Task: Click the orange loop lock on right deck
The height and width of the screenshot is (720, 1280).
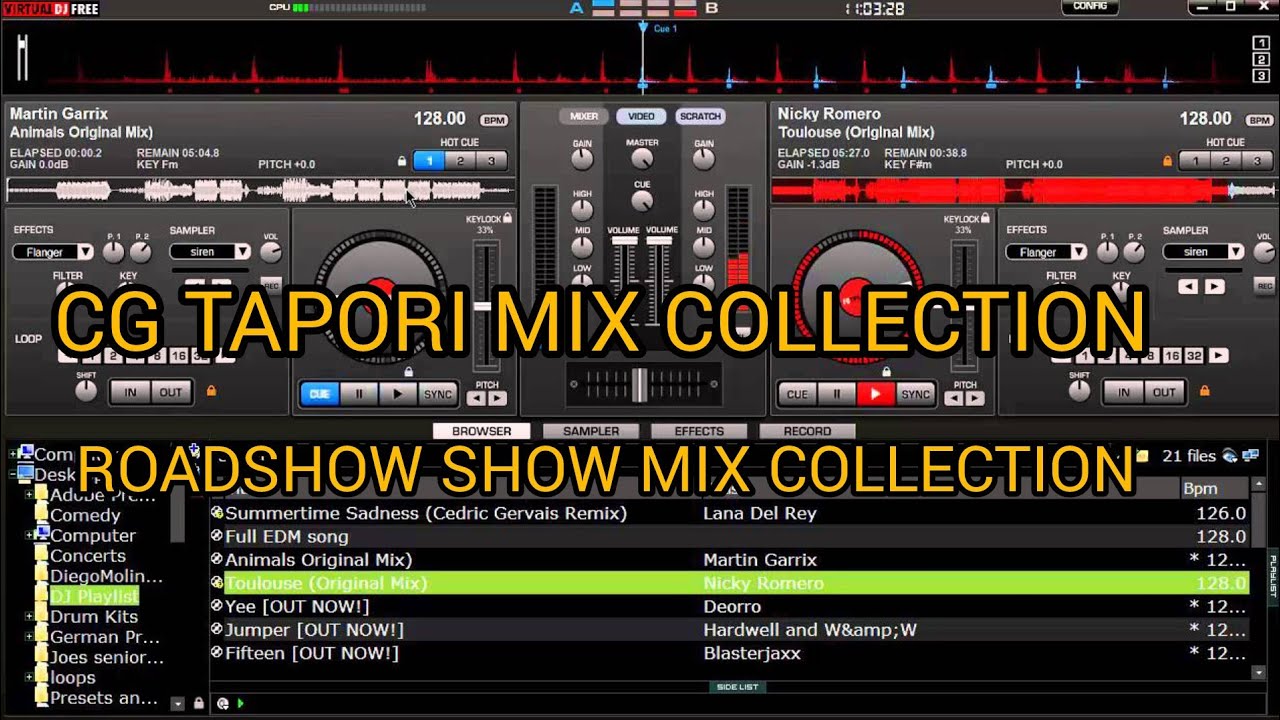Action: point(1205,391)
